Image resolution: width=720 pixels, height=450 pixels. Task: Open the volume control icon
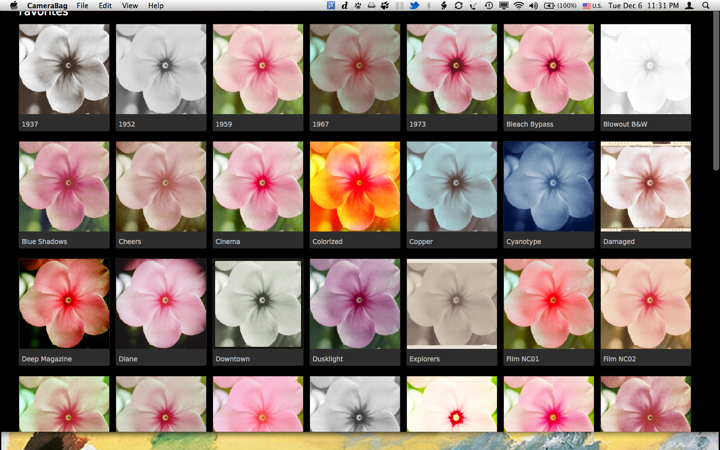pos(533,6)
